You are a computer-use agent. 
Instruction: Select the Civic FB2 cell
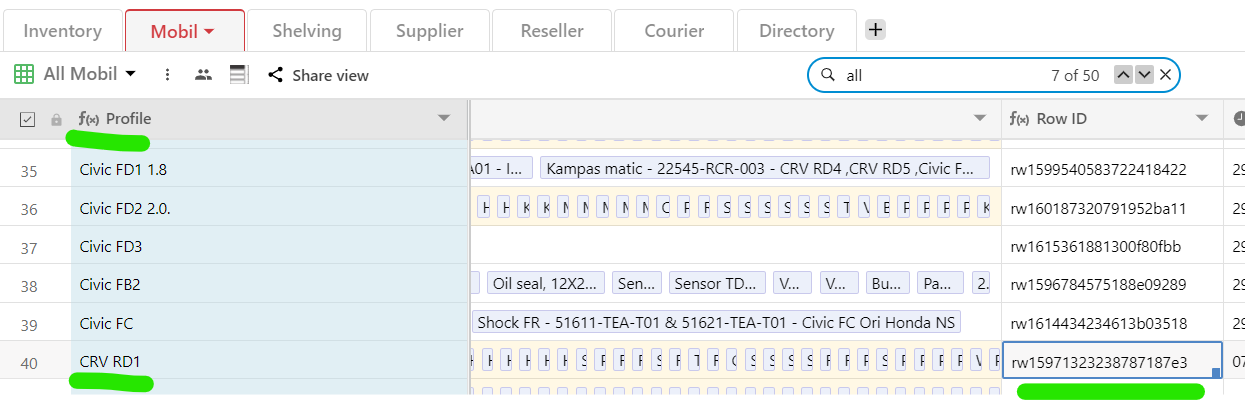[x=269, y=285]
